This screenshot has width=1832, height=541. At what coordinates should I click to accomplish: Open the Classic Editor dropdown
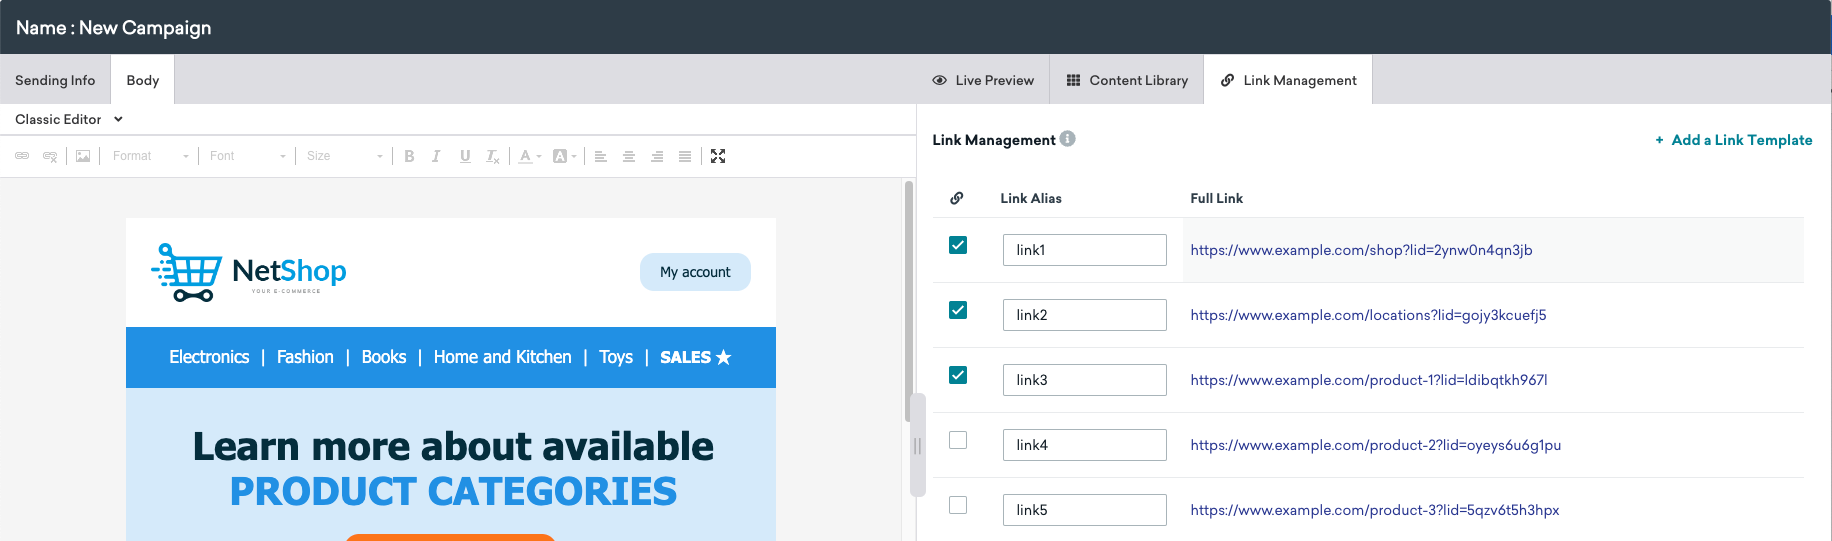69,119
